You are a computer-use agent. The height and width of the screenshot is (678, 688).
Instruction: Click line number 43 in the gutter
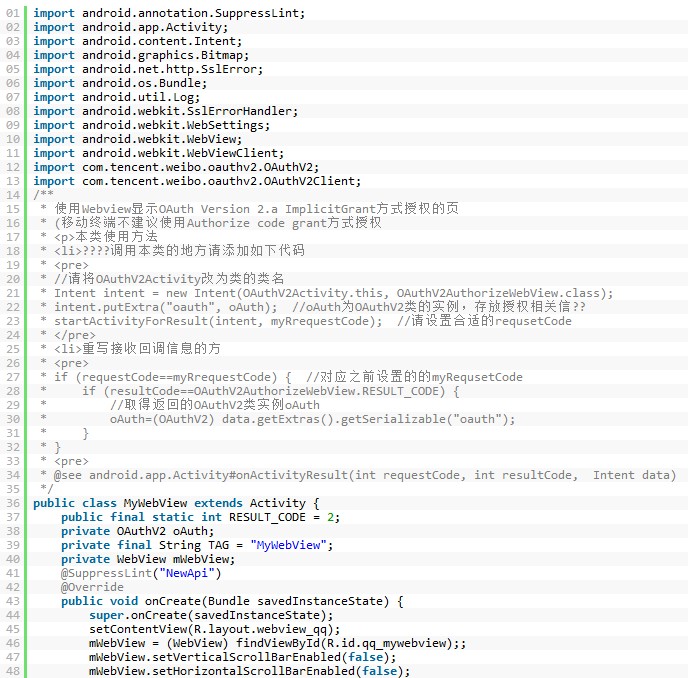tap(13, 601)
